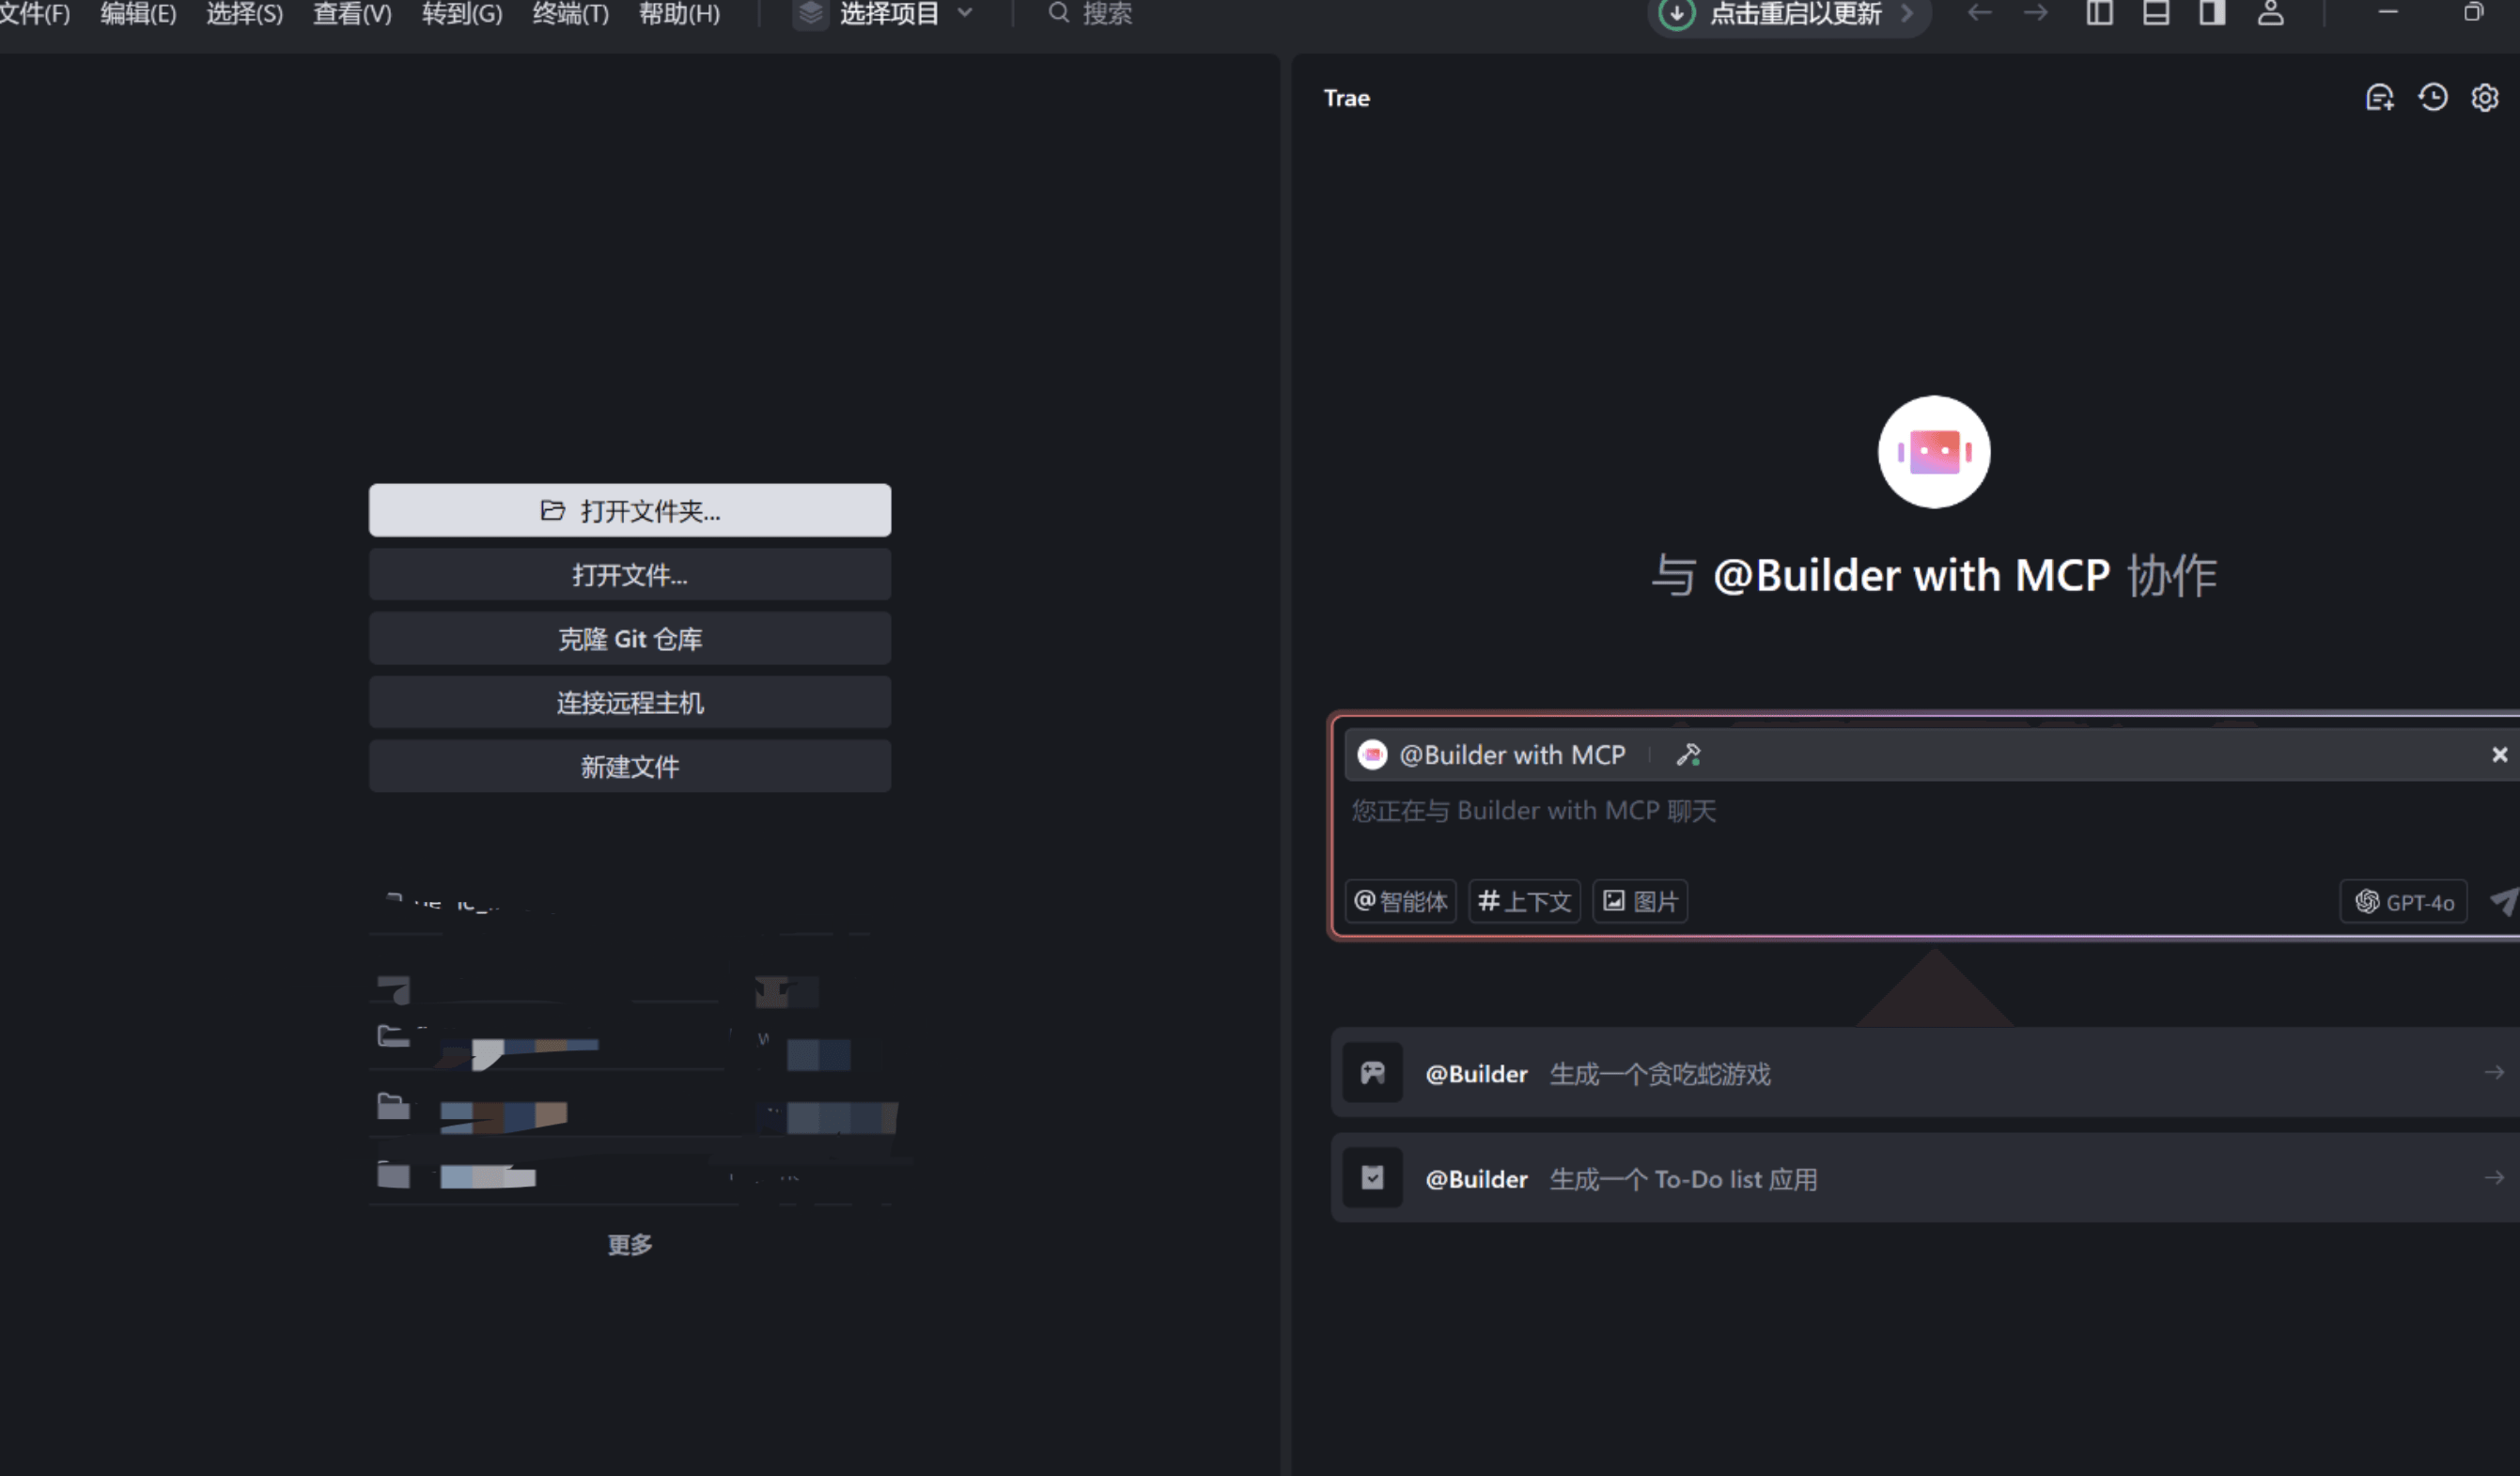Expand the 点击重启以更新 update chevron
The height and width of the screenshot is (1476, 2520).
[x=1907, y=14]
